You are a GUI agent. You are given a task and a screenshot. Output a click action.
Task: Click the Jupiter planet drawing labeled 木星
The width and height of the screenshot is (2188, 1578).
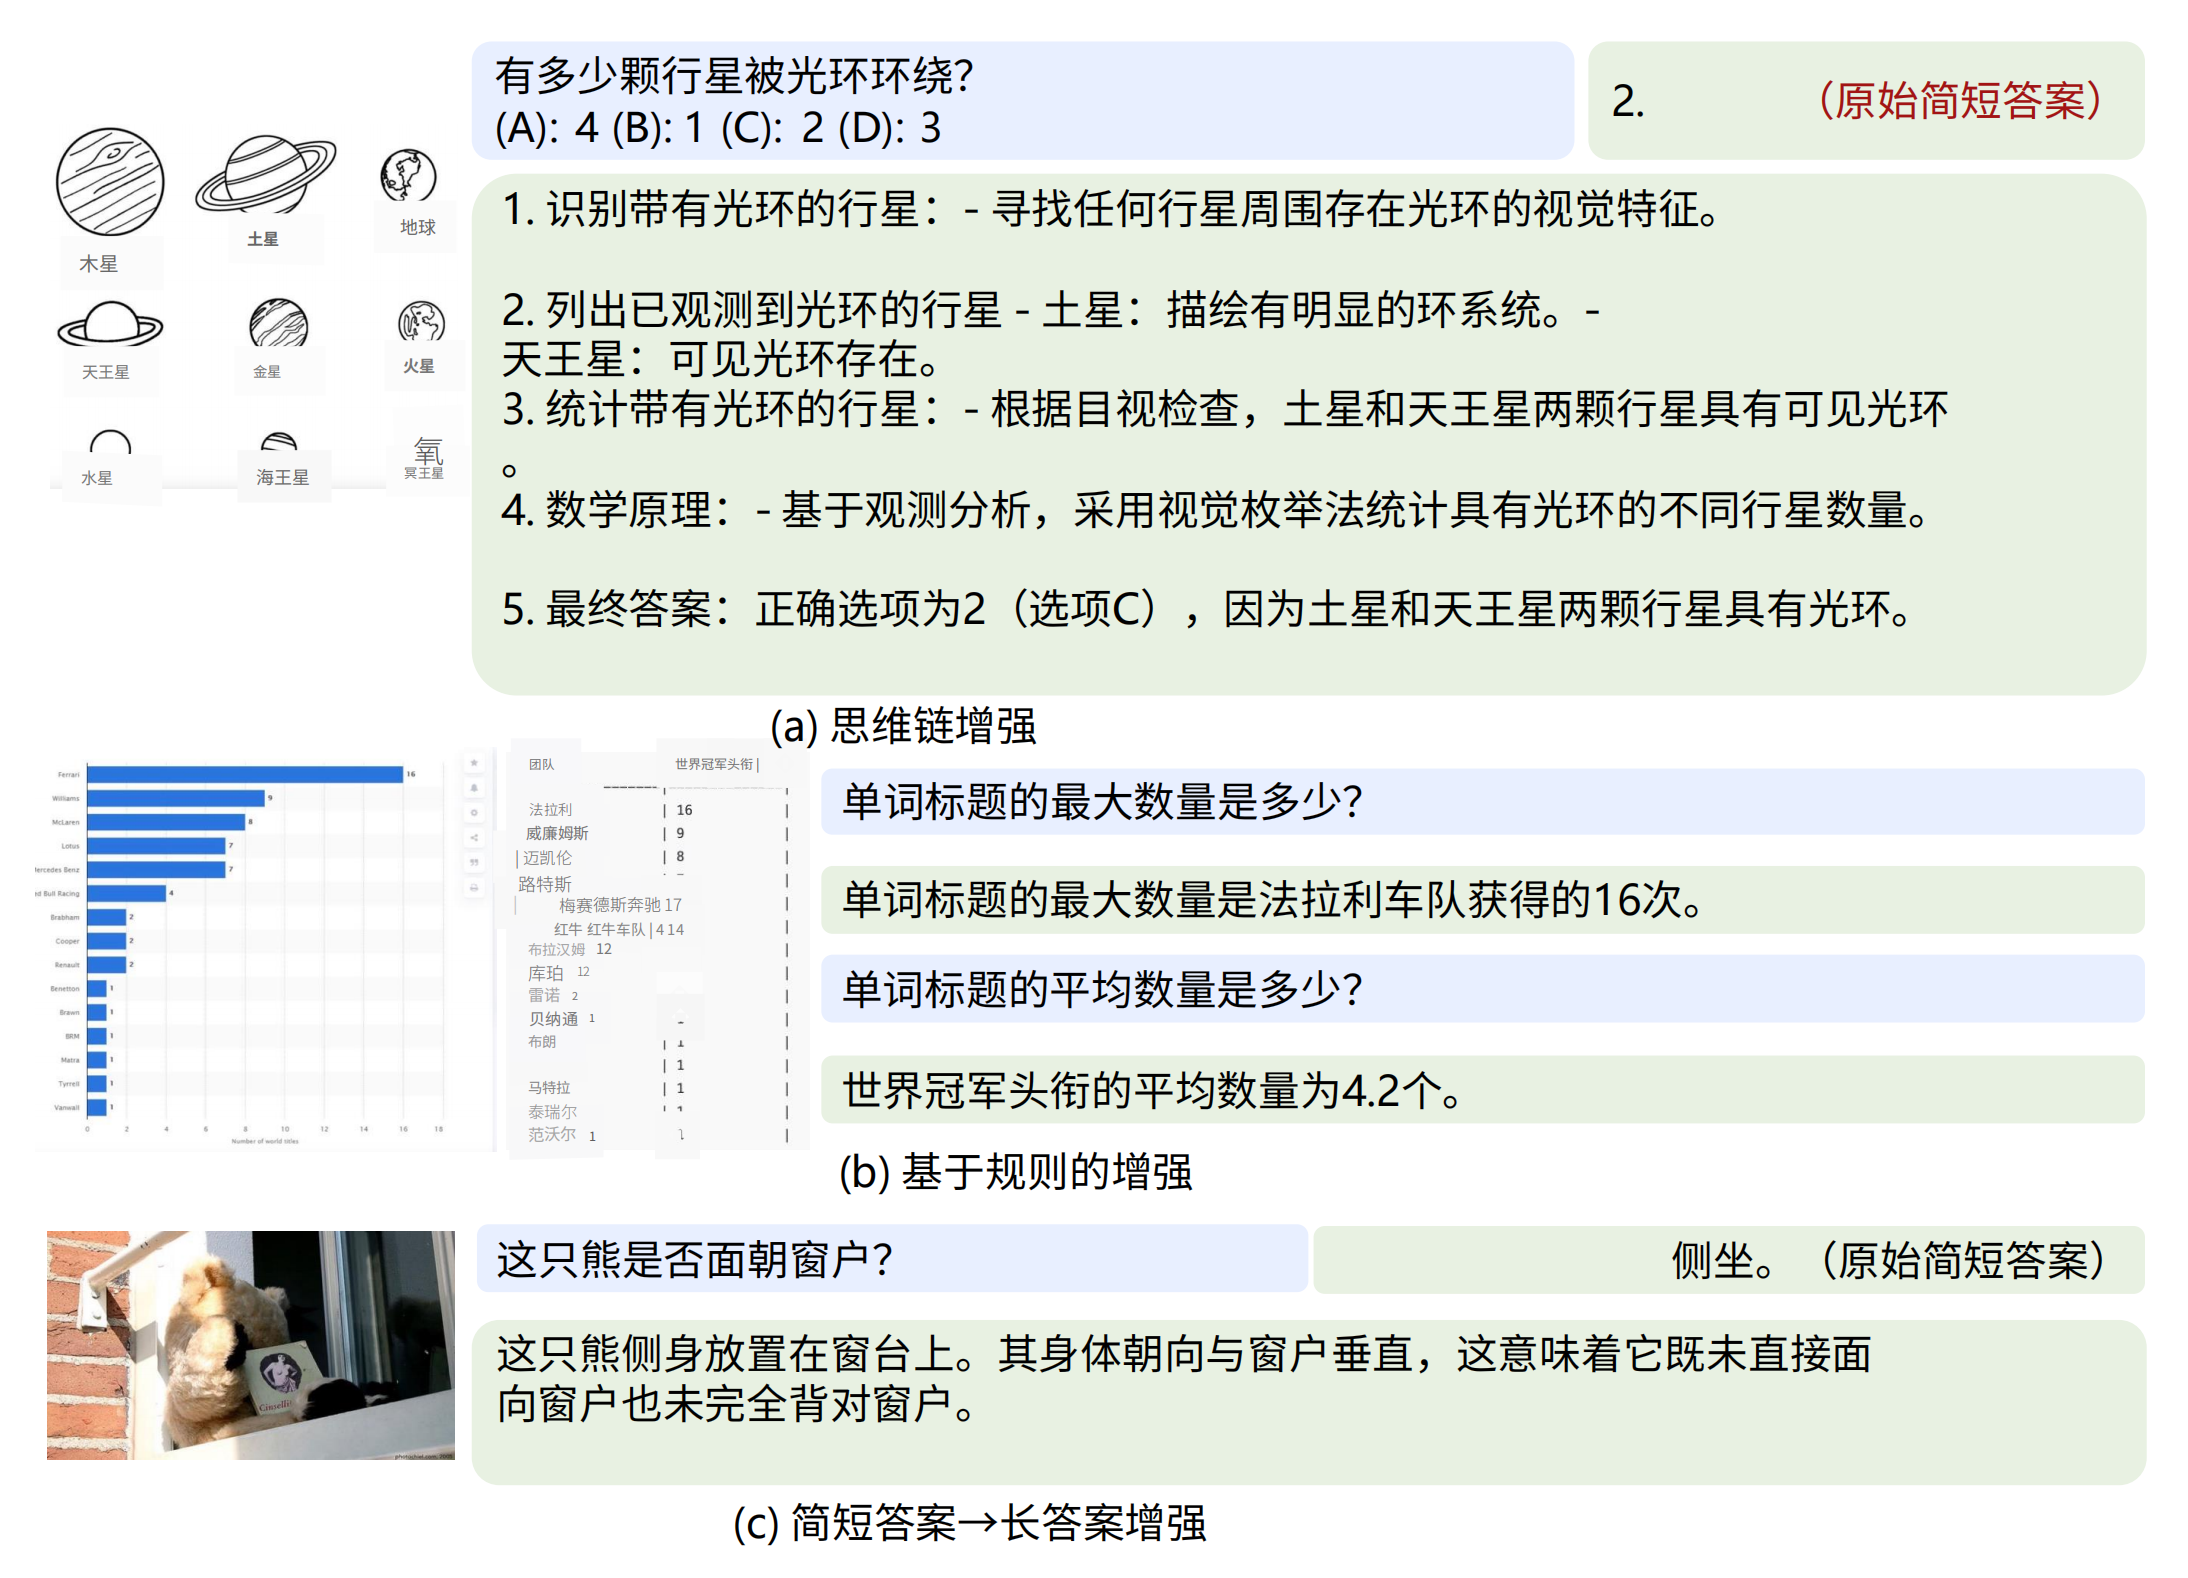tap(109, 181)
